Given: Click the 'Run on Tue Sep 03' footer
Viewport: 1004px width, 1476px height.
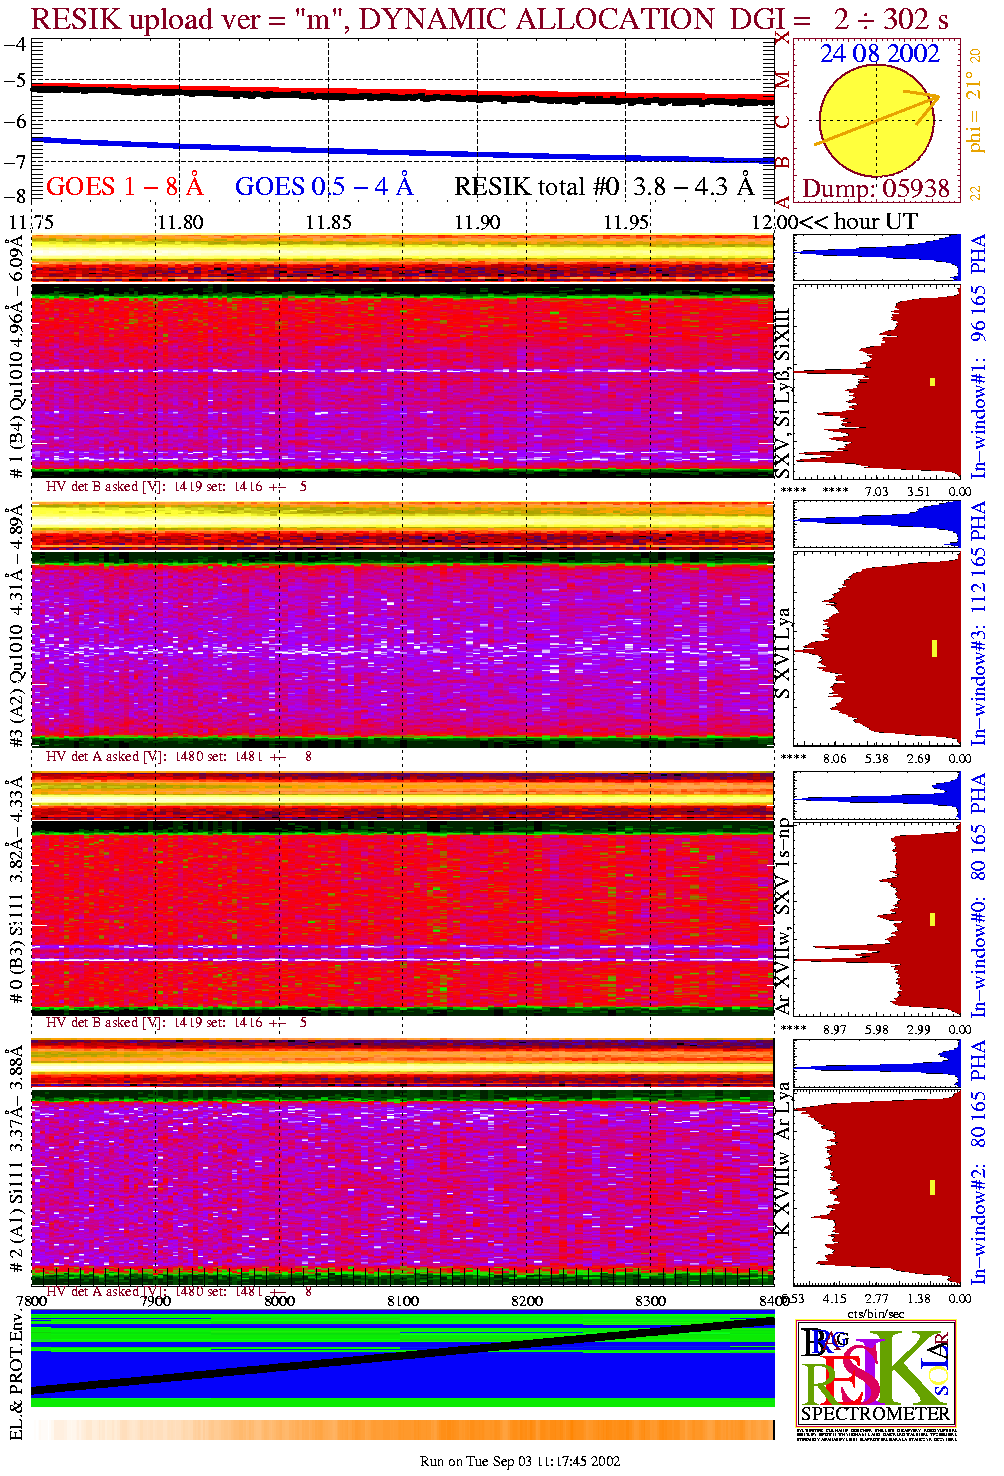Looking at the screenshot, I should click(519, 1461).
